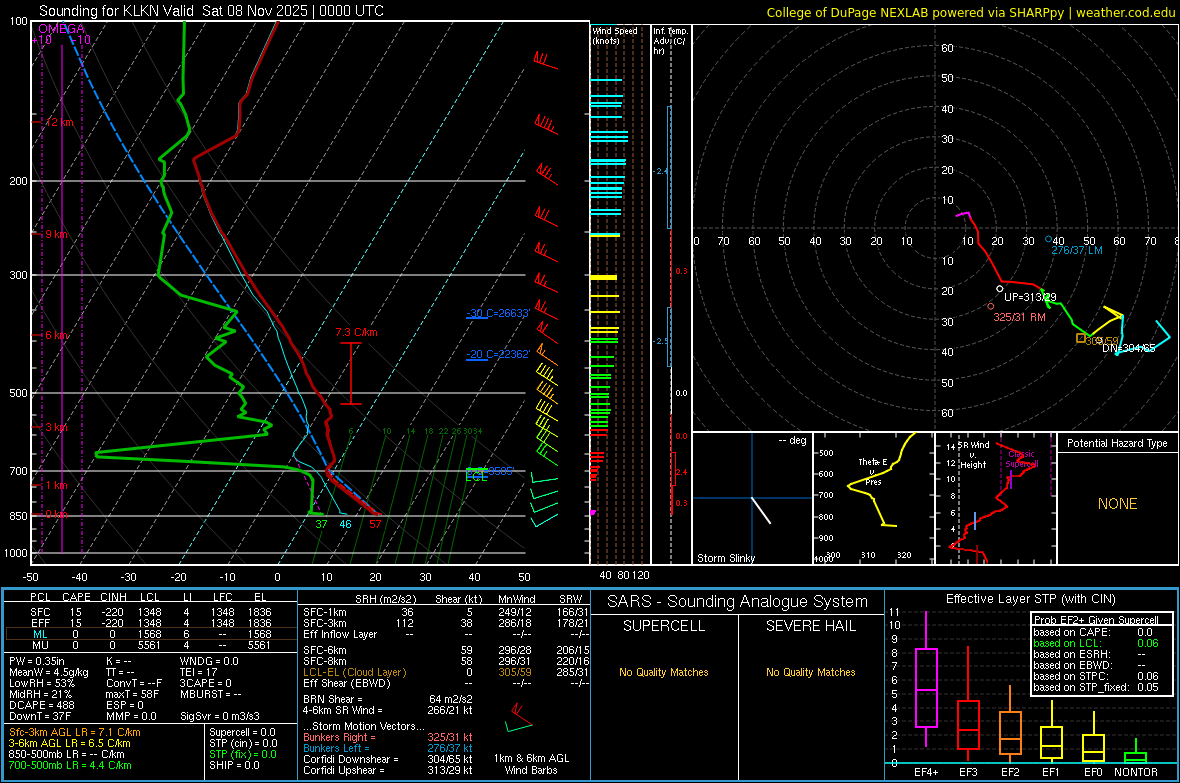Click the 'BRN Shear' value line
This screenshot has height=783, width=1180.
click(x=388, y=699)
